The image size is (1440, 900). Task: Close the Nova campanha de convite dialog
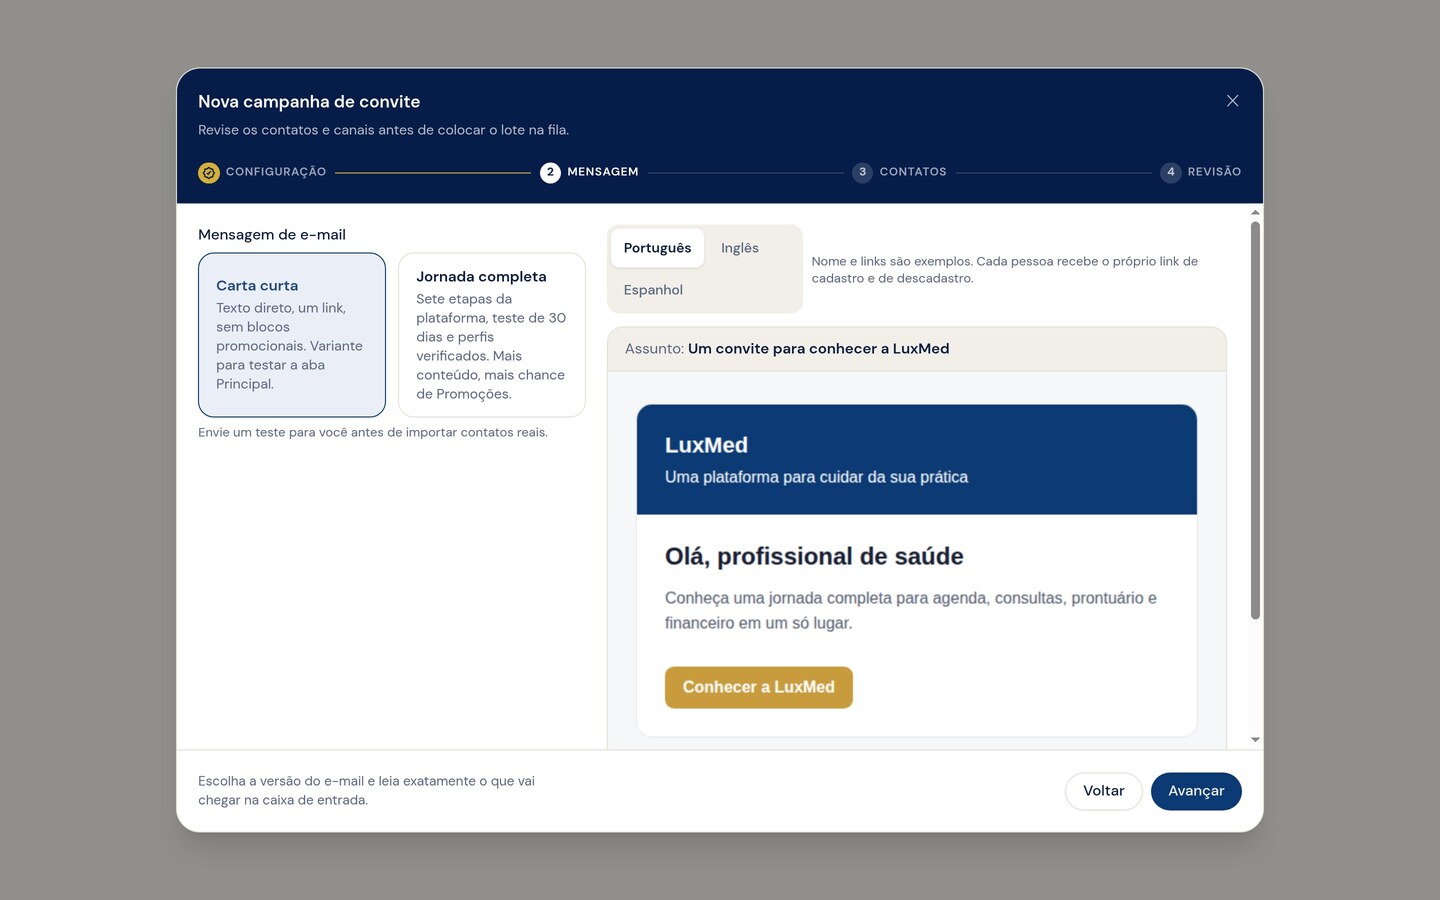pos(1232,101)
